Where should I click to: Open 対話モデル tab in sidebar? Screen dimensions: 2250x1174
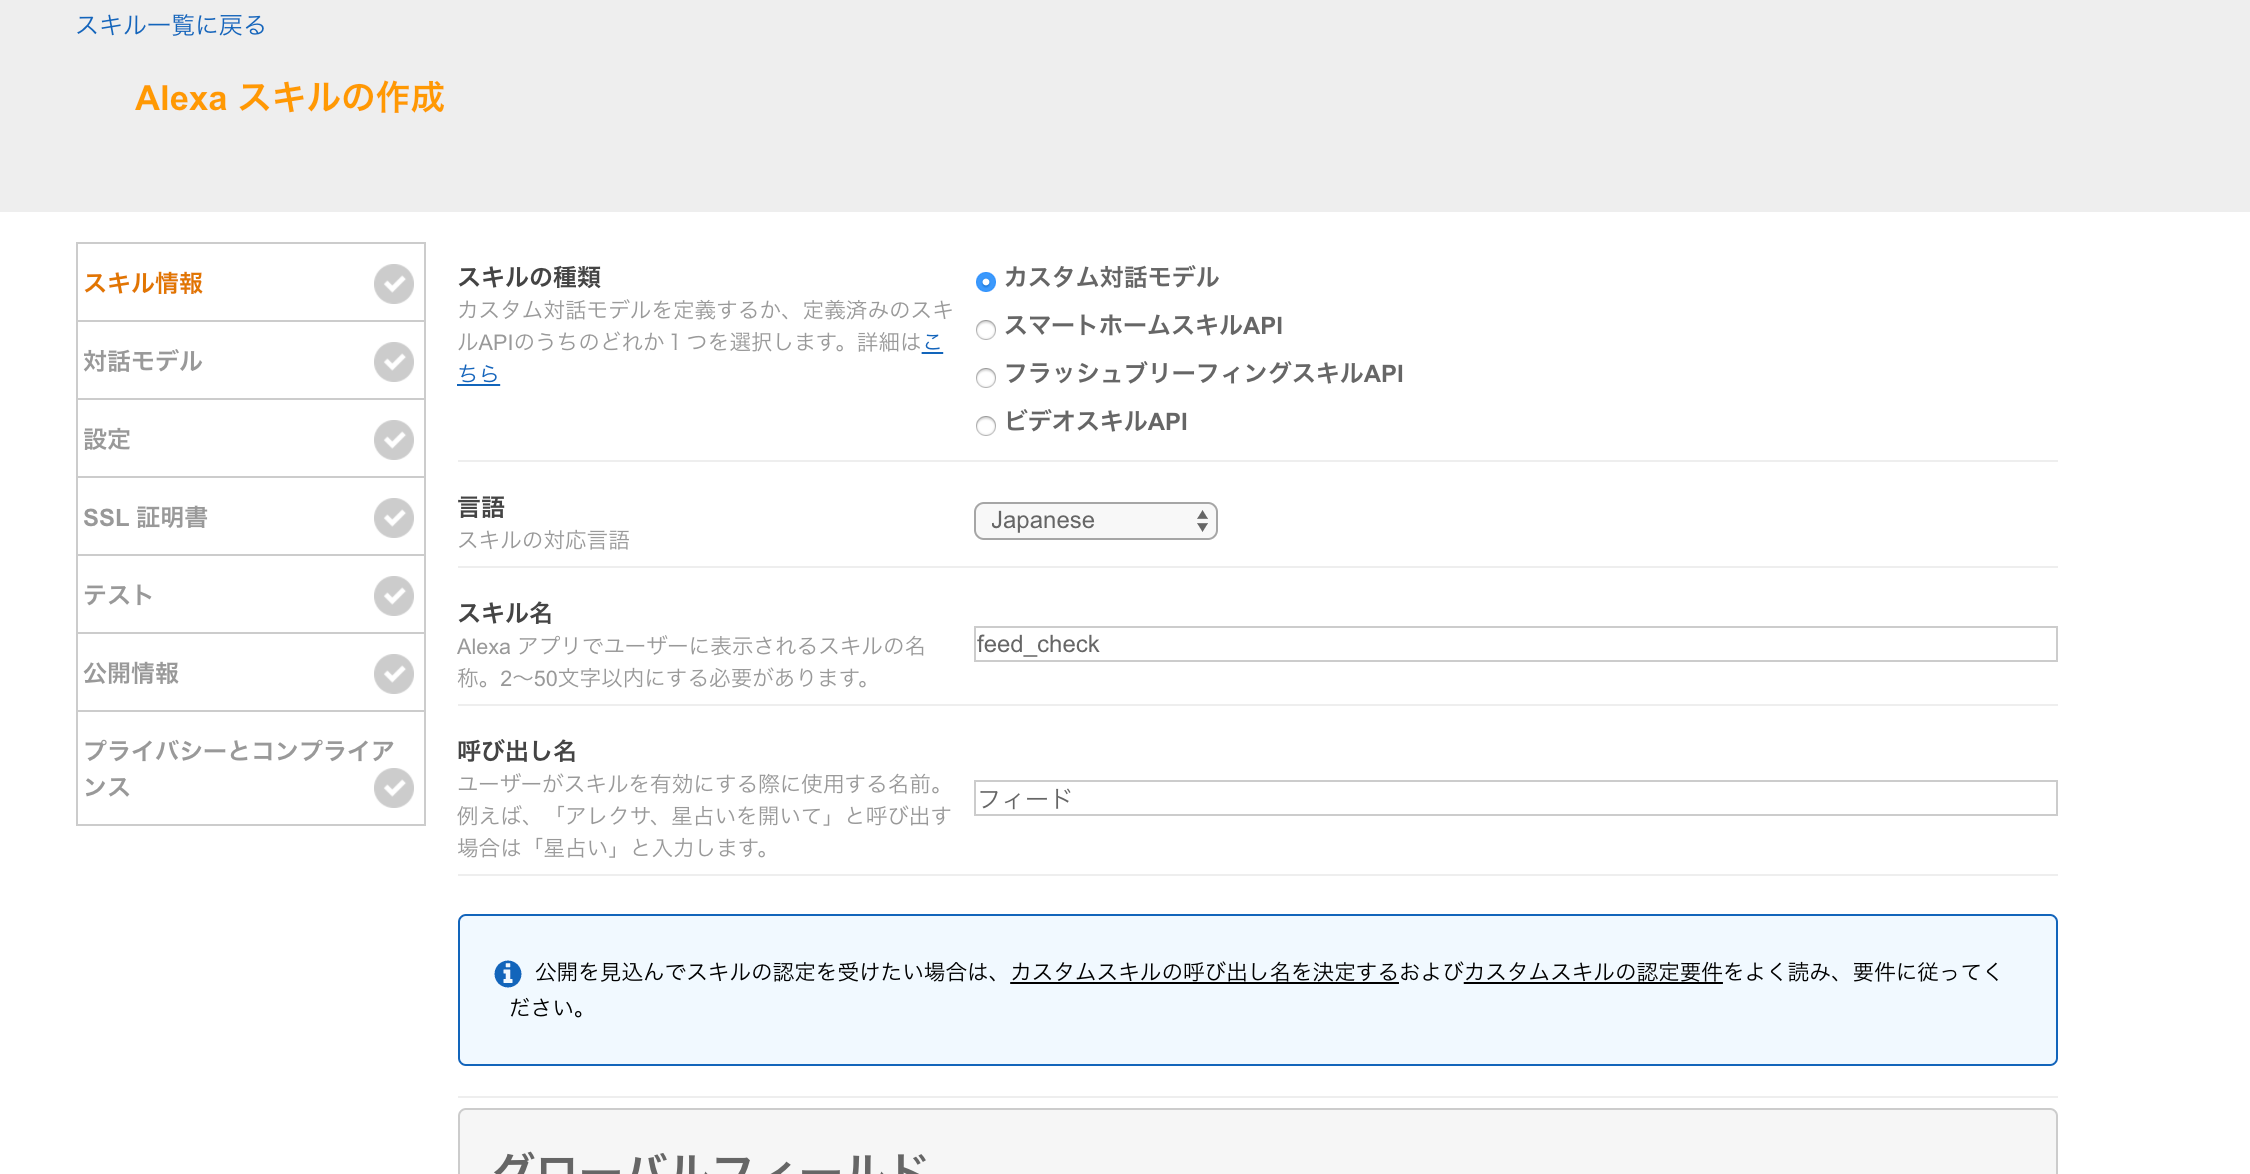(251, 361)
